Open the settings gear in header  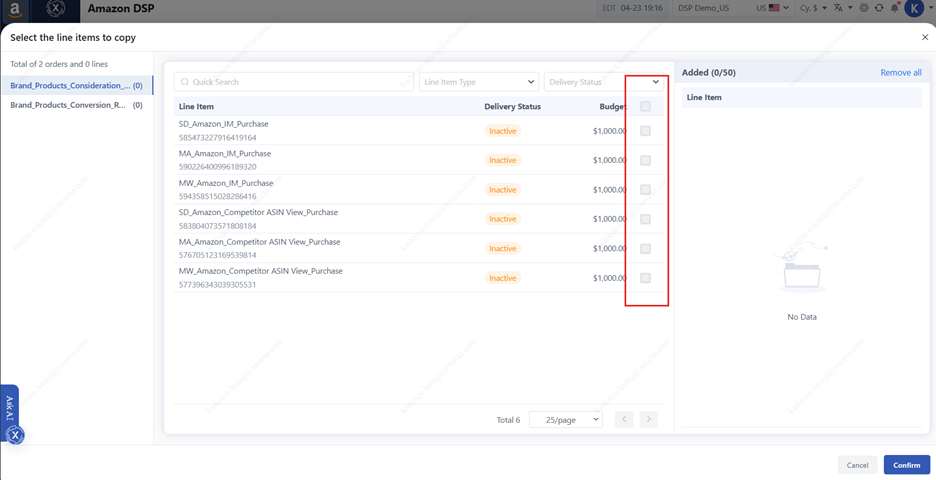864,8
